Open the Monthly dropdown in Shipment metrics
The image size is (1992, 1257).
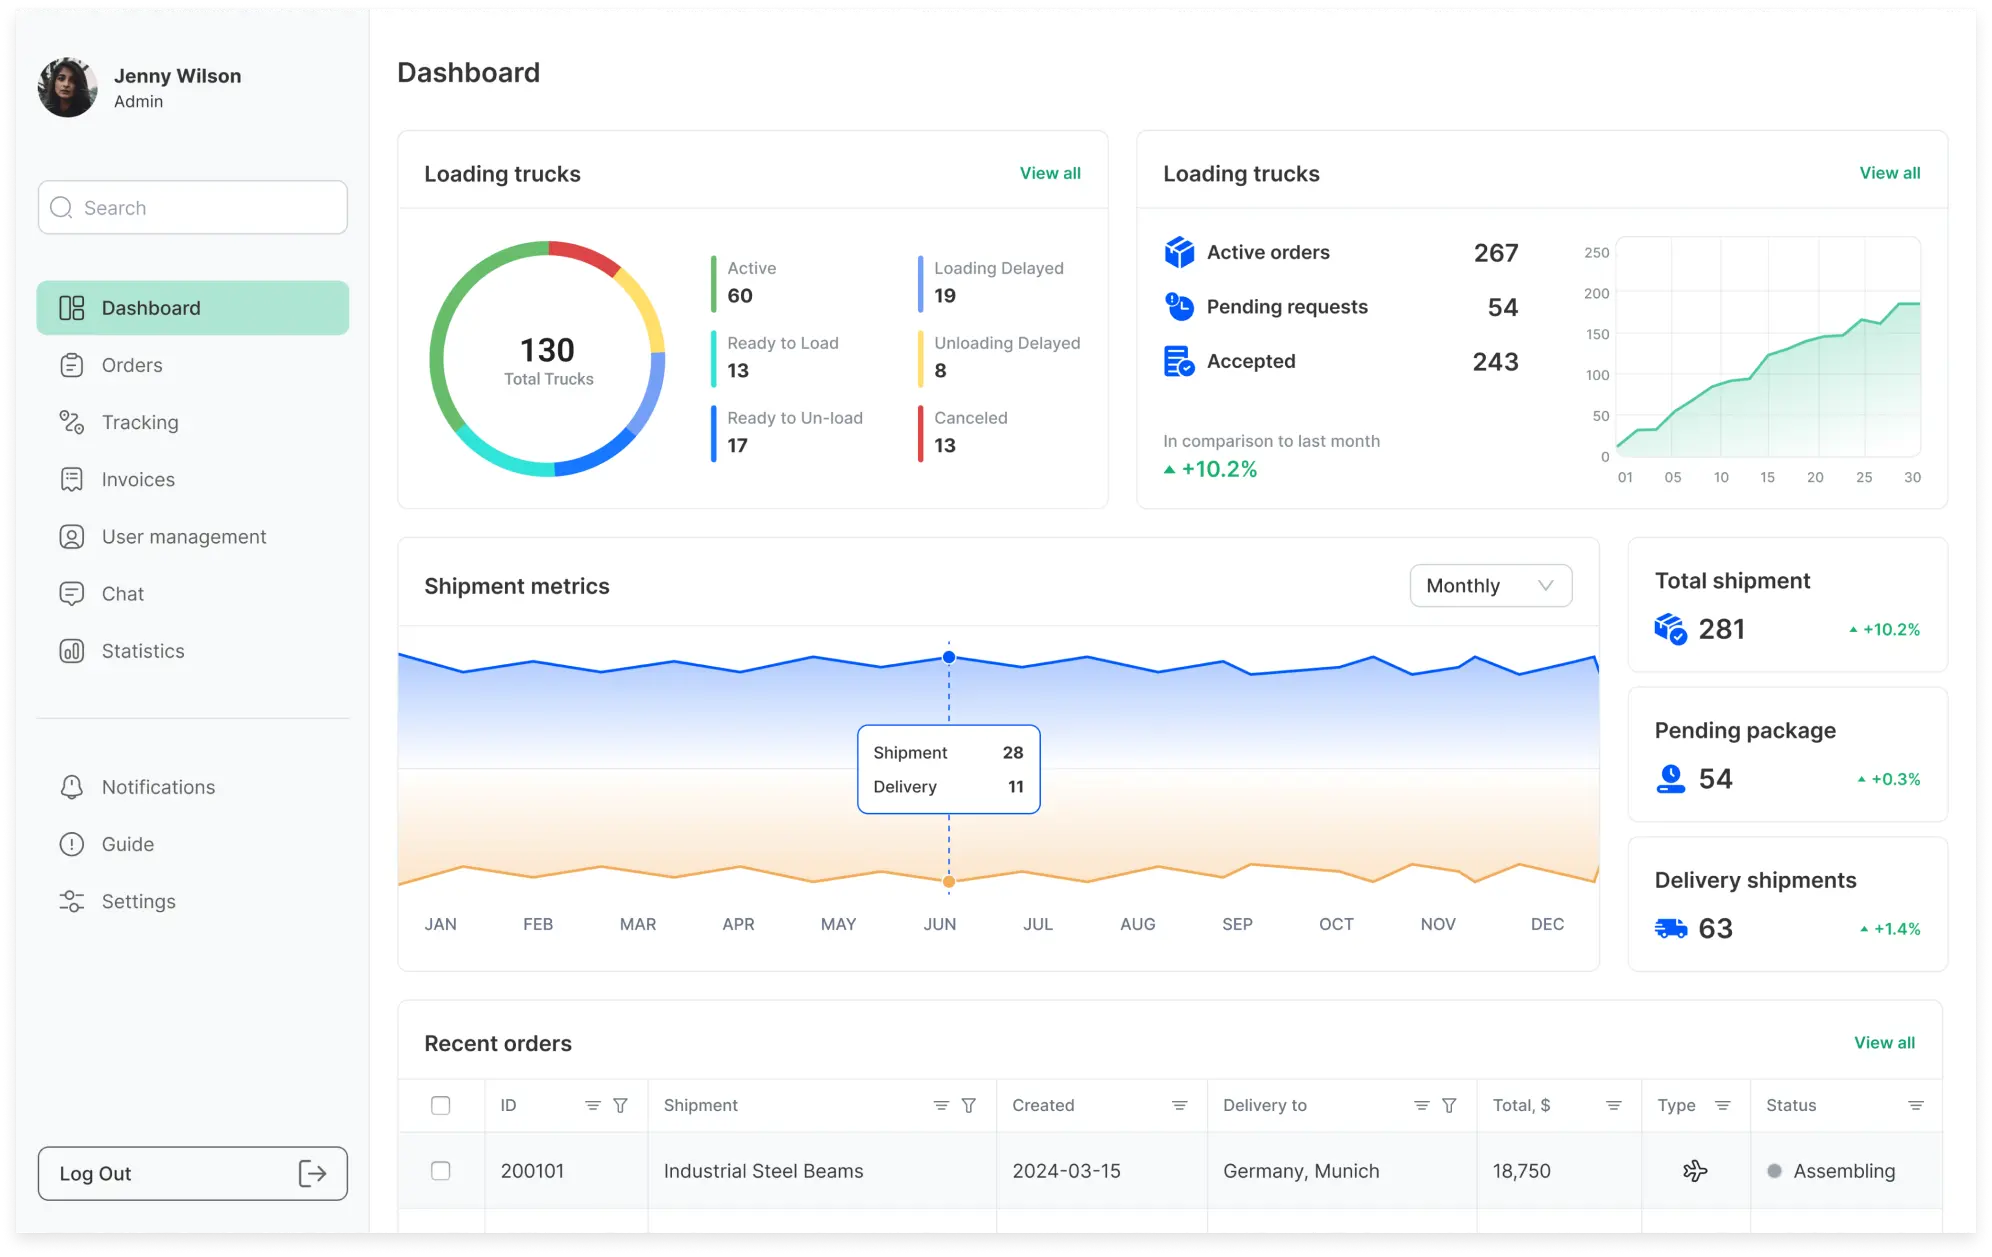pos(1489,585)
